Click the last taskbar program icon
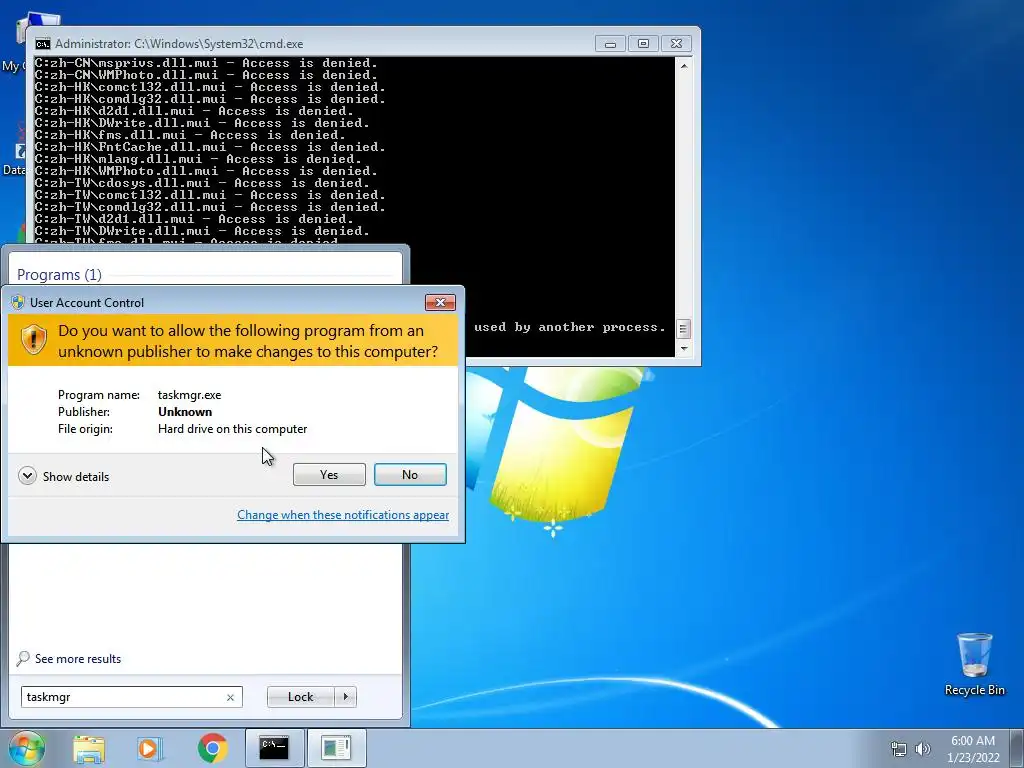This screenshot has width=1024, height=768. click(x=336, y=748)
